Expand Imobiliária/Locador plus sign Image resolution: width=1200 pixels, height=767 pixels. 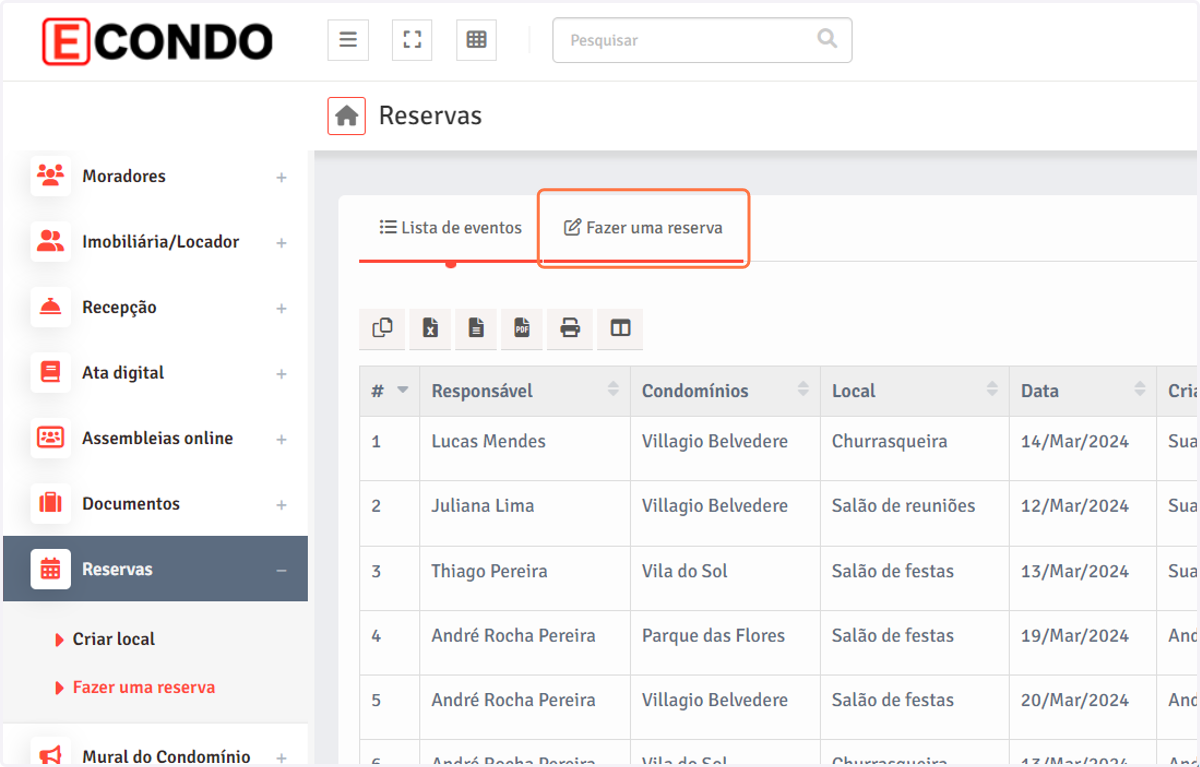pyautogui.click(x=282, y=243)
